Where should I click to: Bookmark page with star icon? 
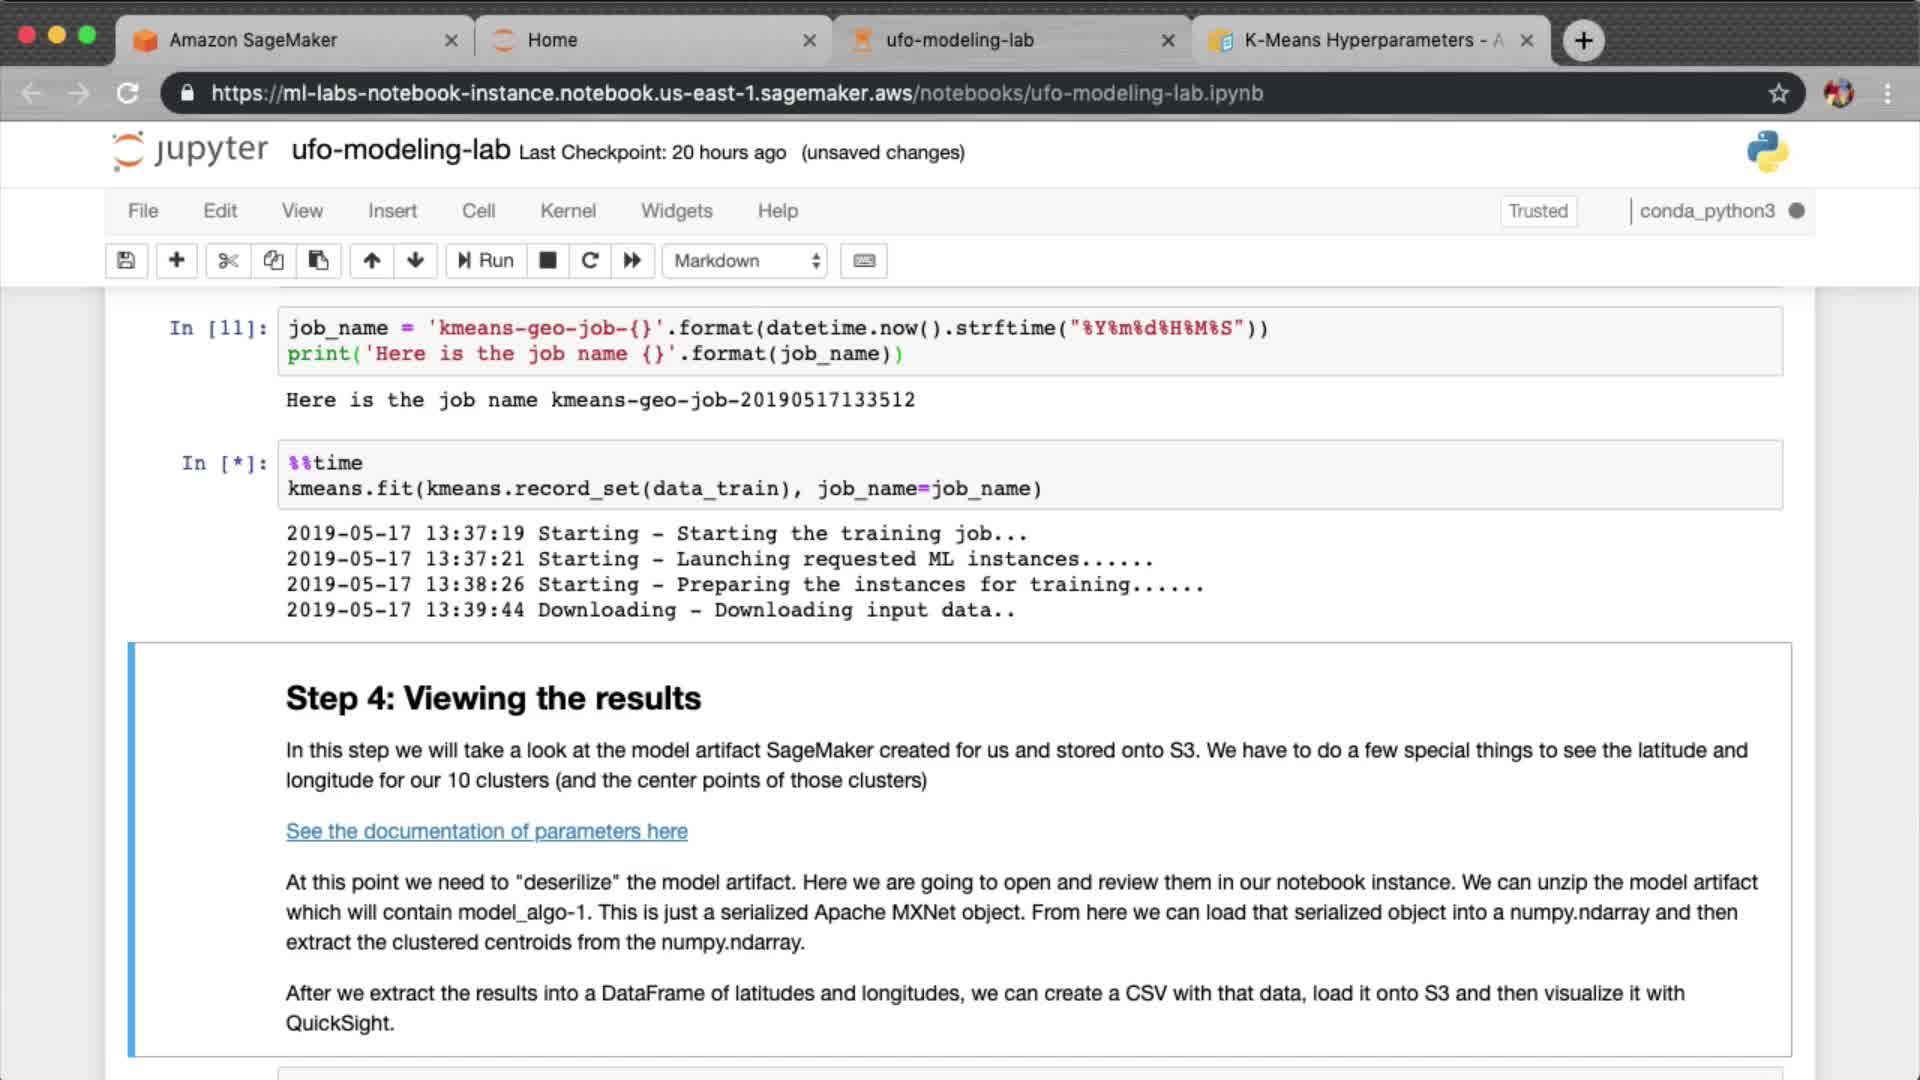point(1778,93)
